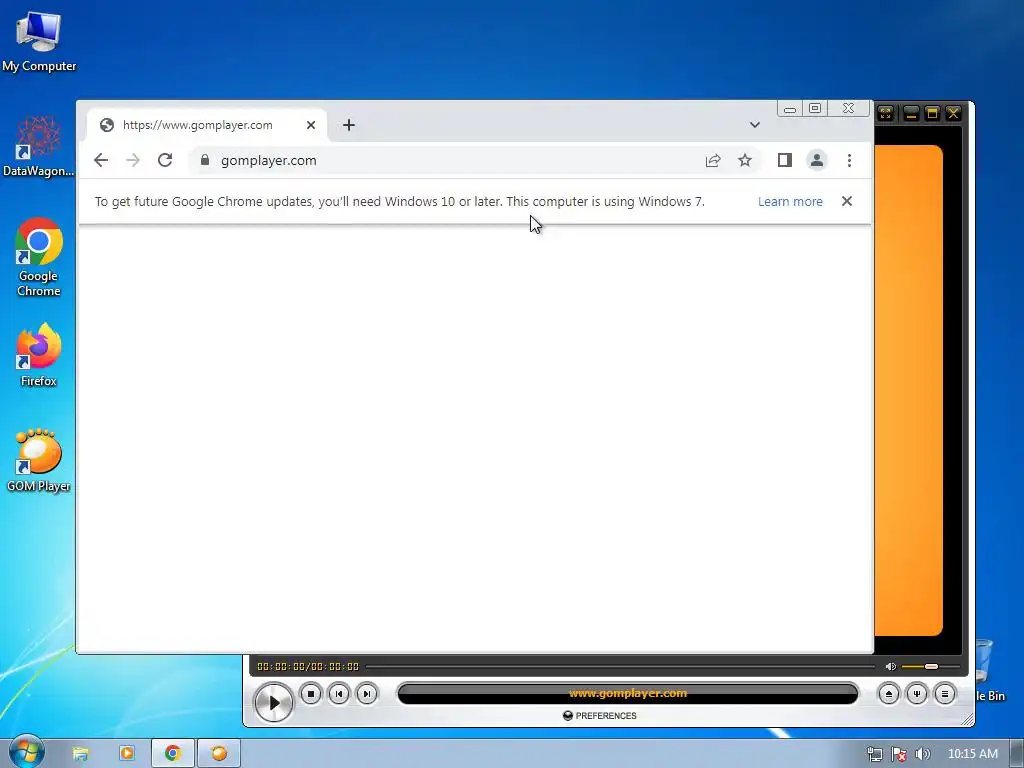Image resolution: width=1024 pixels, height=768 pixels.
Task: Open the Learn more link
Action: 790,202
